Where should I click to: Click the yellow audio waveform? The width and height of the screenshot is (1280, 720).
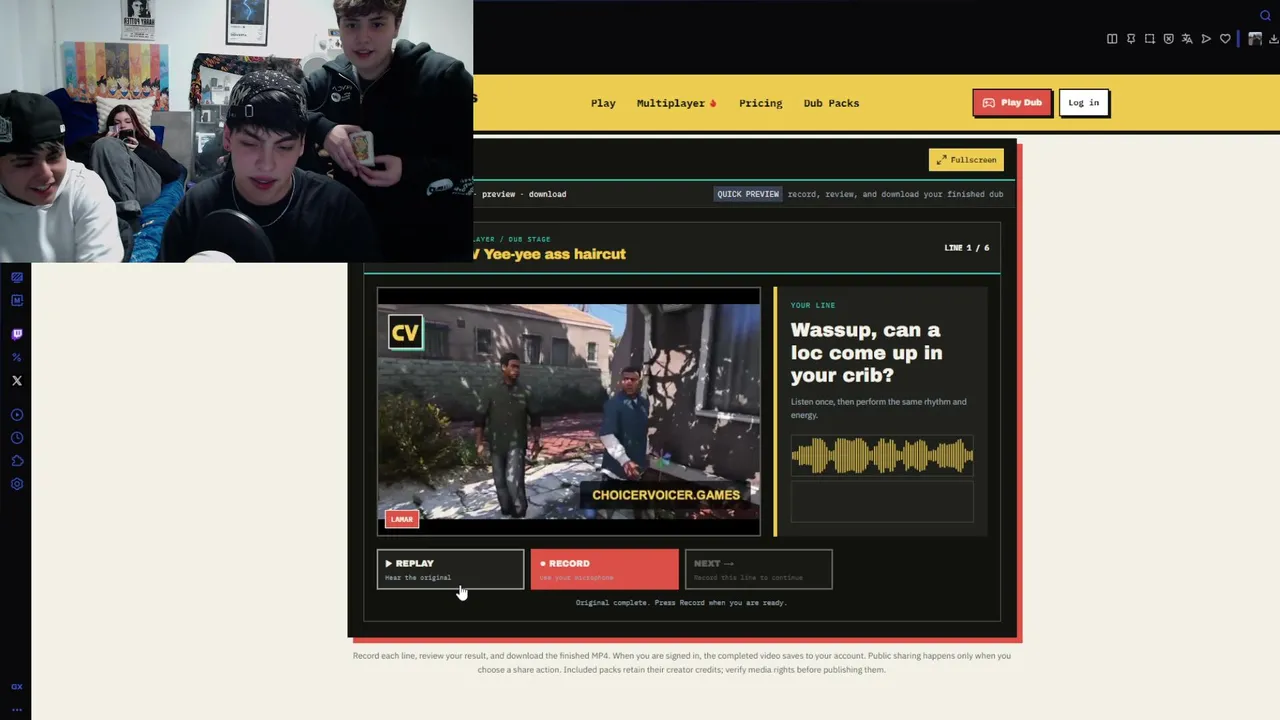[882, 456]
